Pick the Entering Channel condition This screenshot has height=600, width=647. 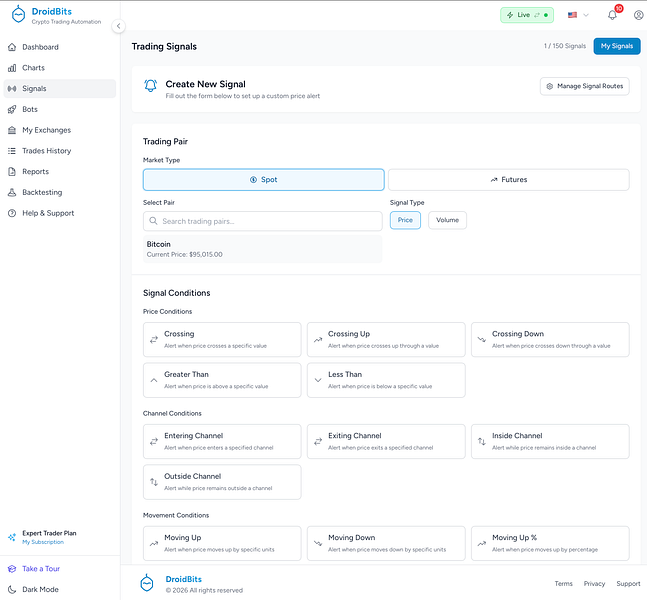point(222,442)
